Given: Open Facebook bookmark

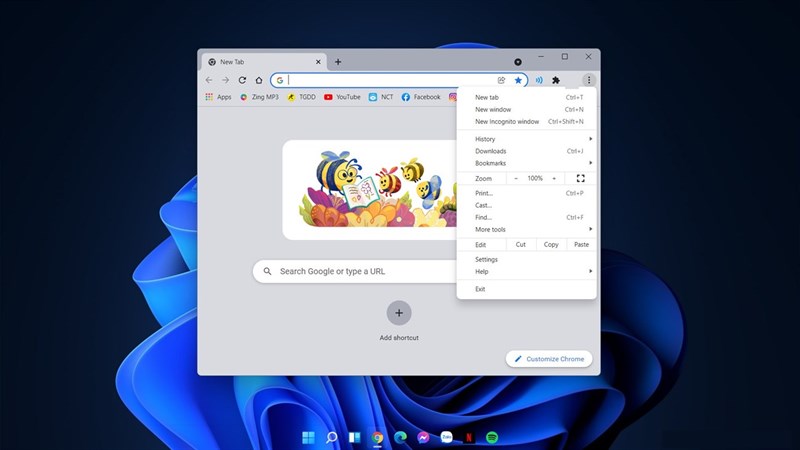Looking at the screenshot, I should coord(421,97).
